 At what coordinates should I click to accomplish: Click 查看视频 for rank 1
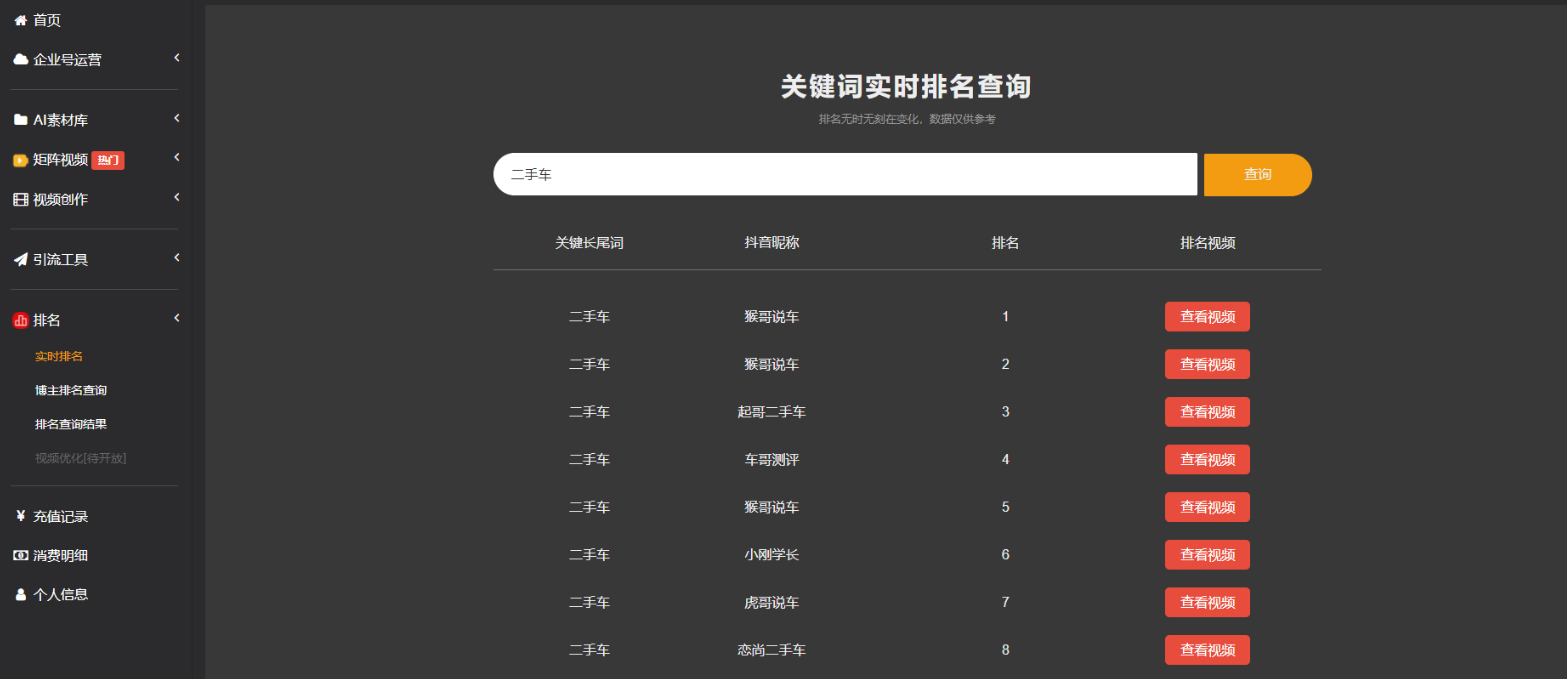[x=1207, y=317]
